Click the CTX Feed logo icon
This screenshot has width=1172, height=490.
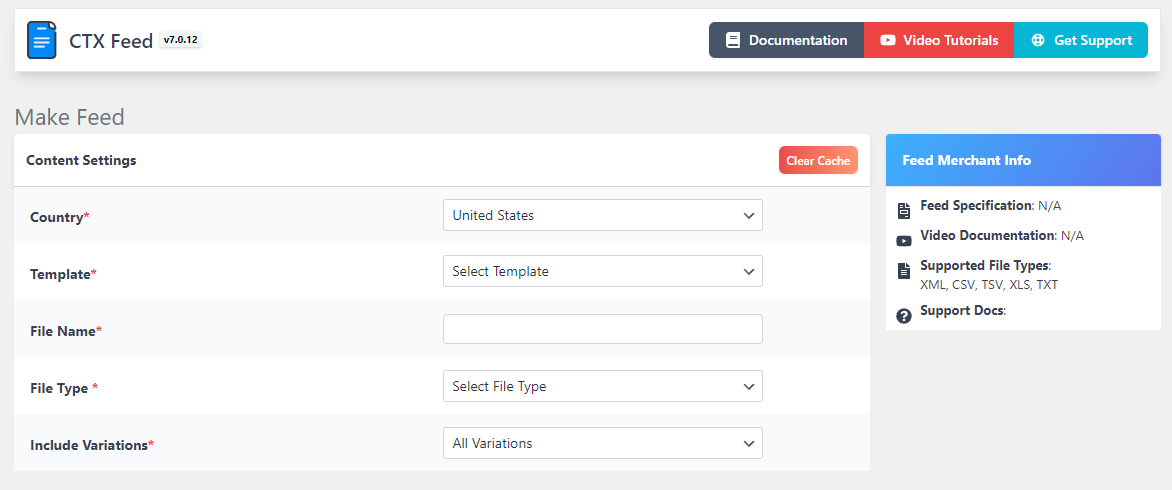(x=42, y=40)
